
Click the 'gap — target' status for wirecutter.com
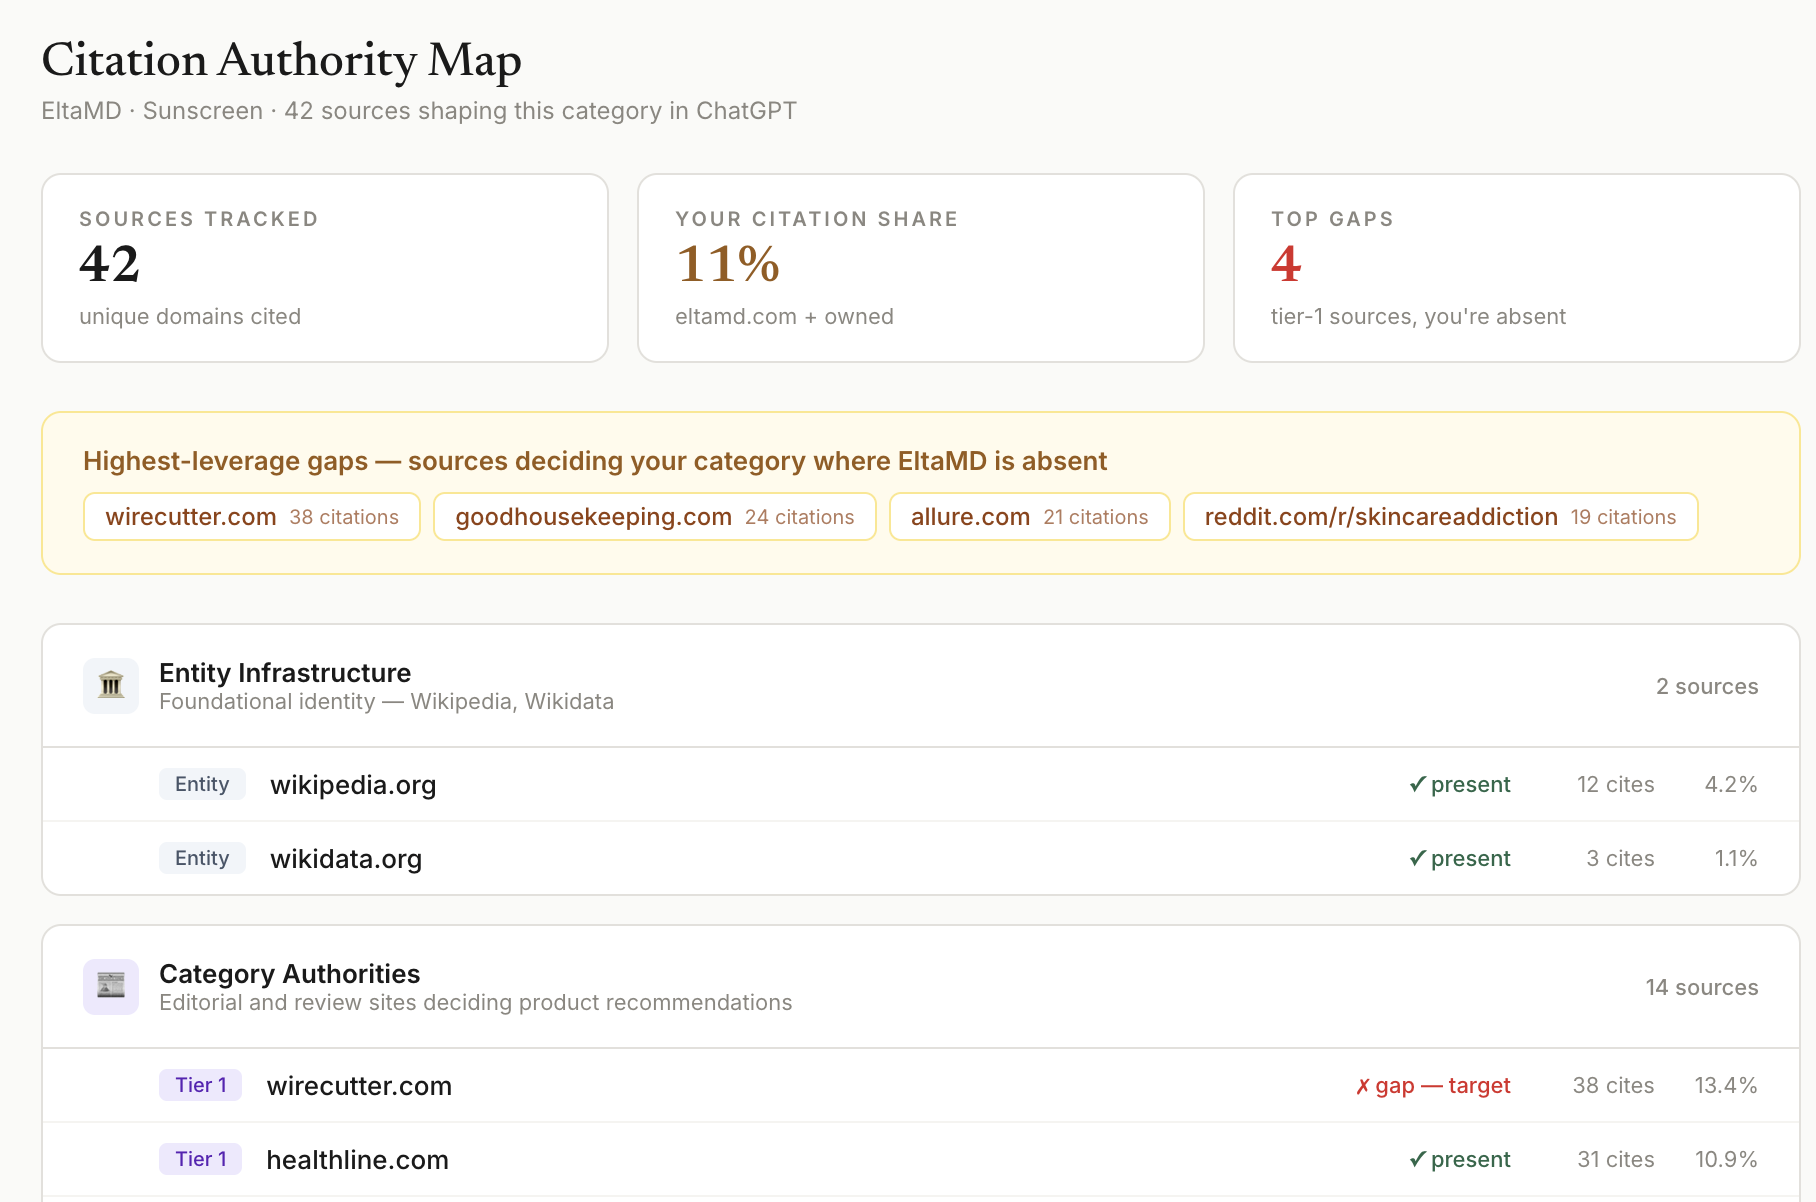tap(1433, 1086)
